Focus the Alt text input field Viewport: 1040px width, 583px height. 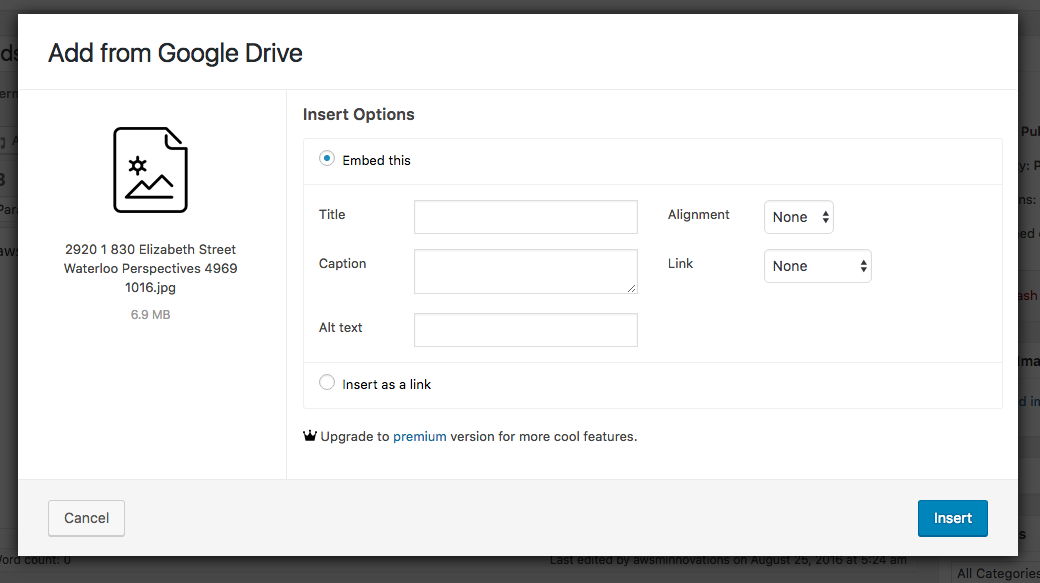526,330
